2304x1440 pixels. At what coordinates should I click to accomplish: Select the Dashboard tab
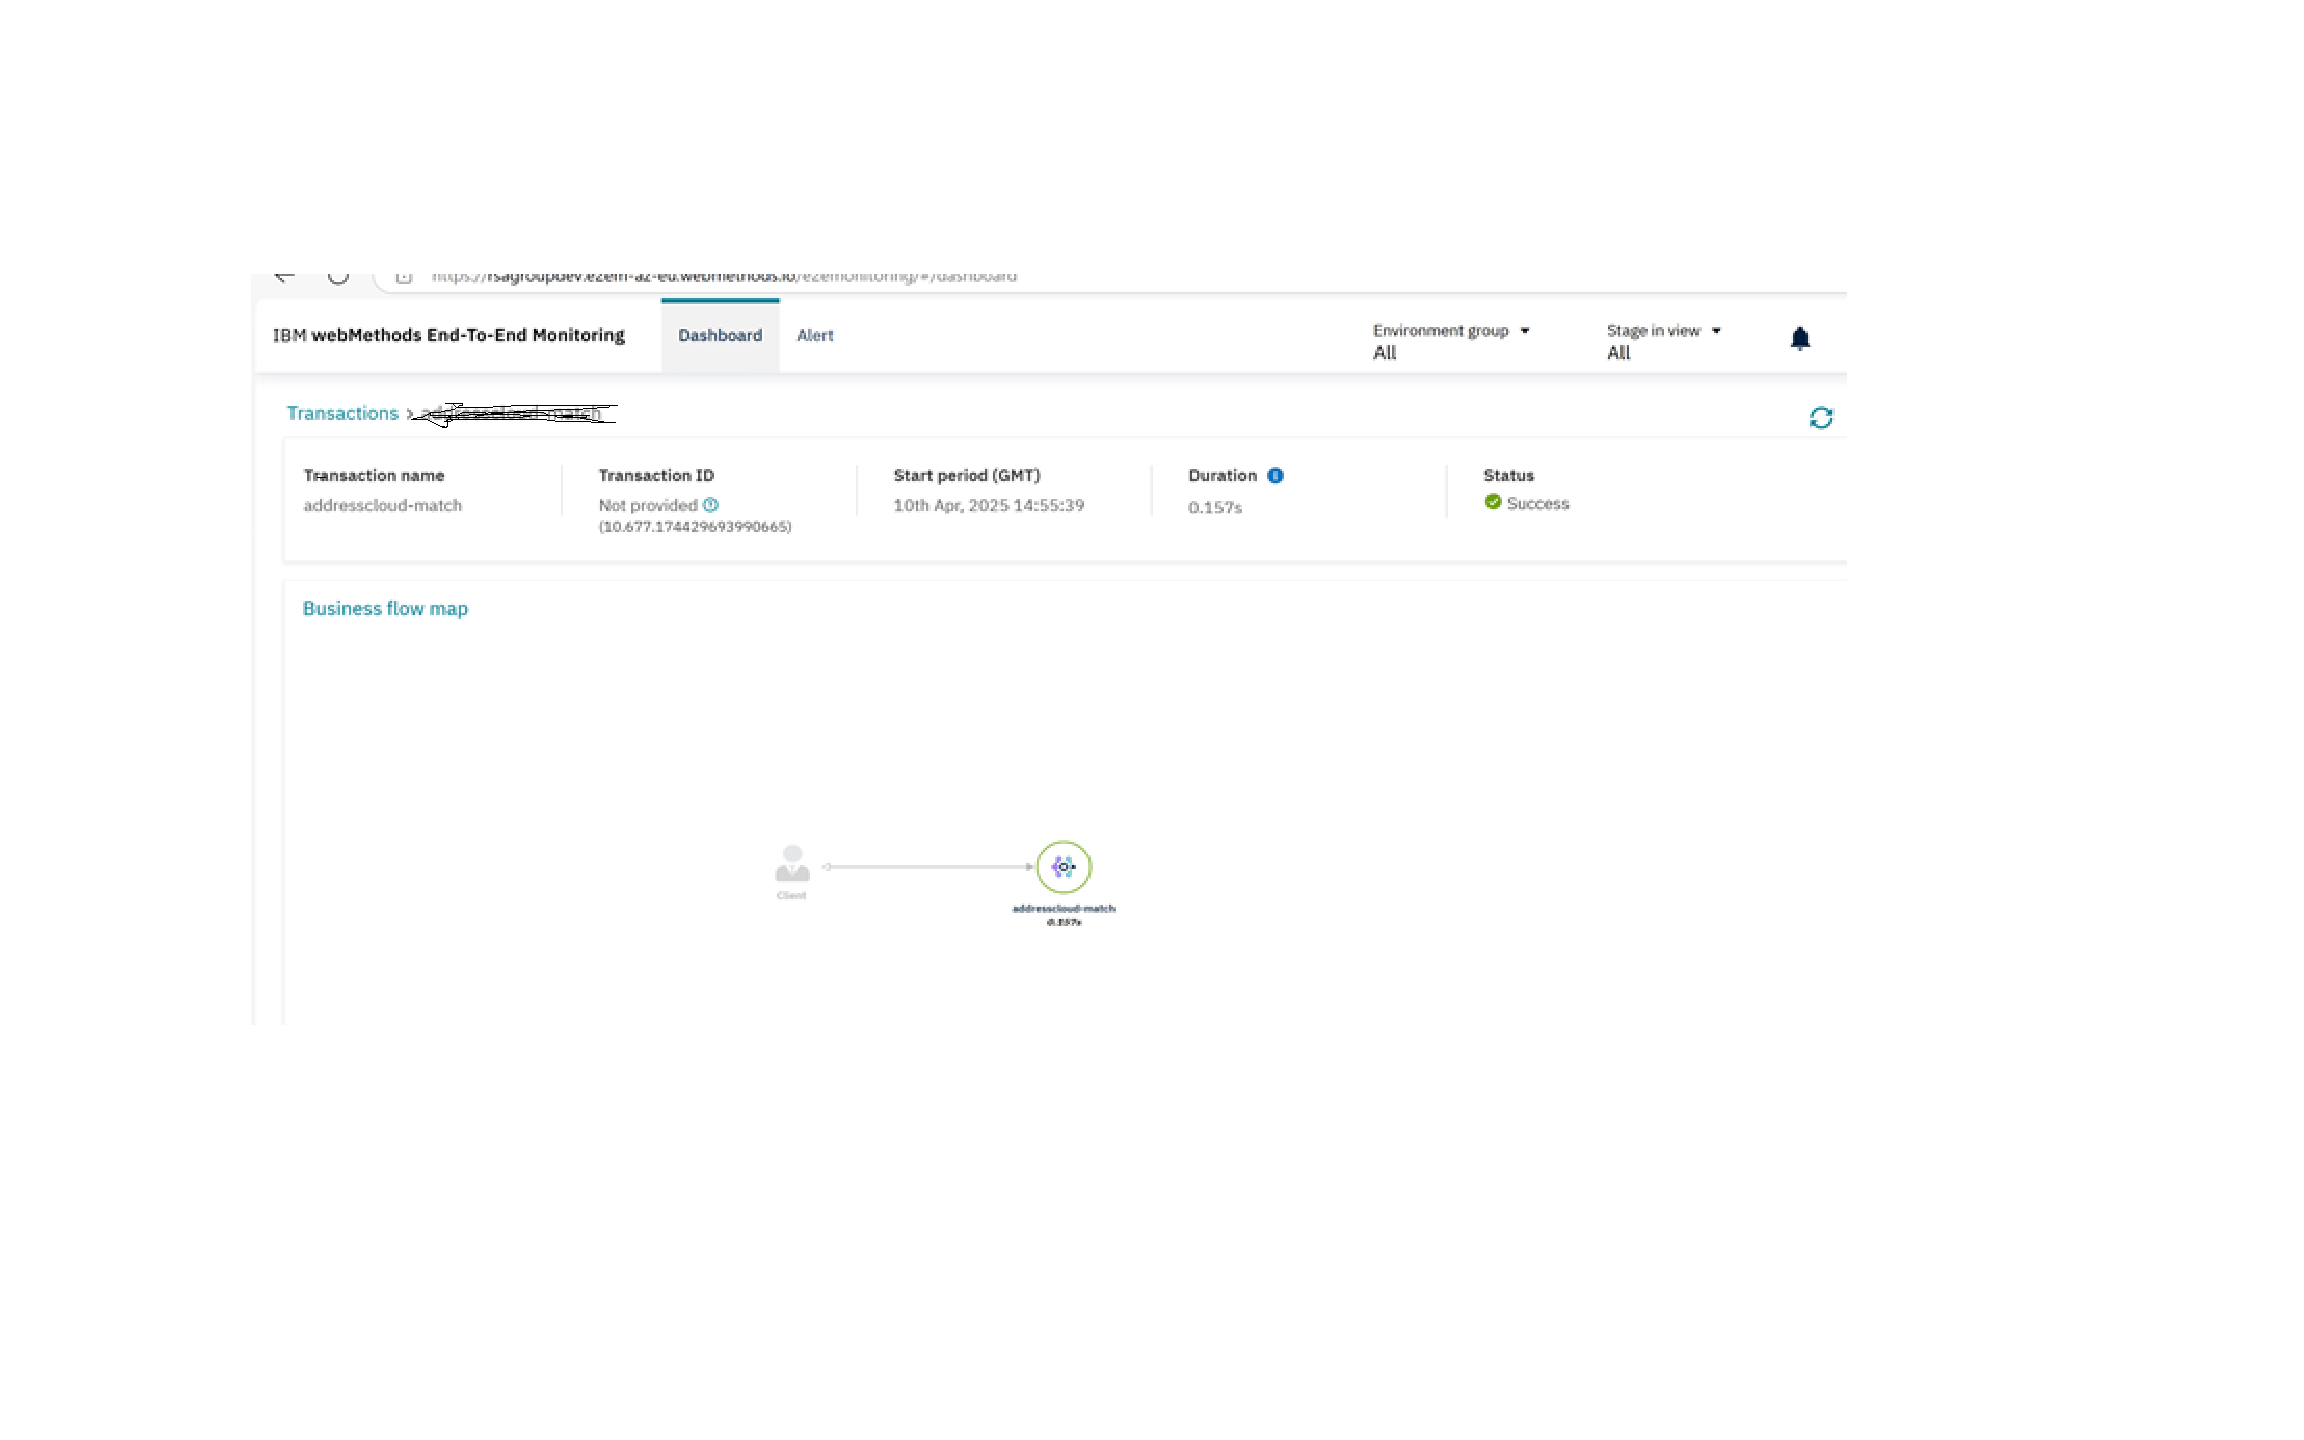(x=720, y=336)
